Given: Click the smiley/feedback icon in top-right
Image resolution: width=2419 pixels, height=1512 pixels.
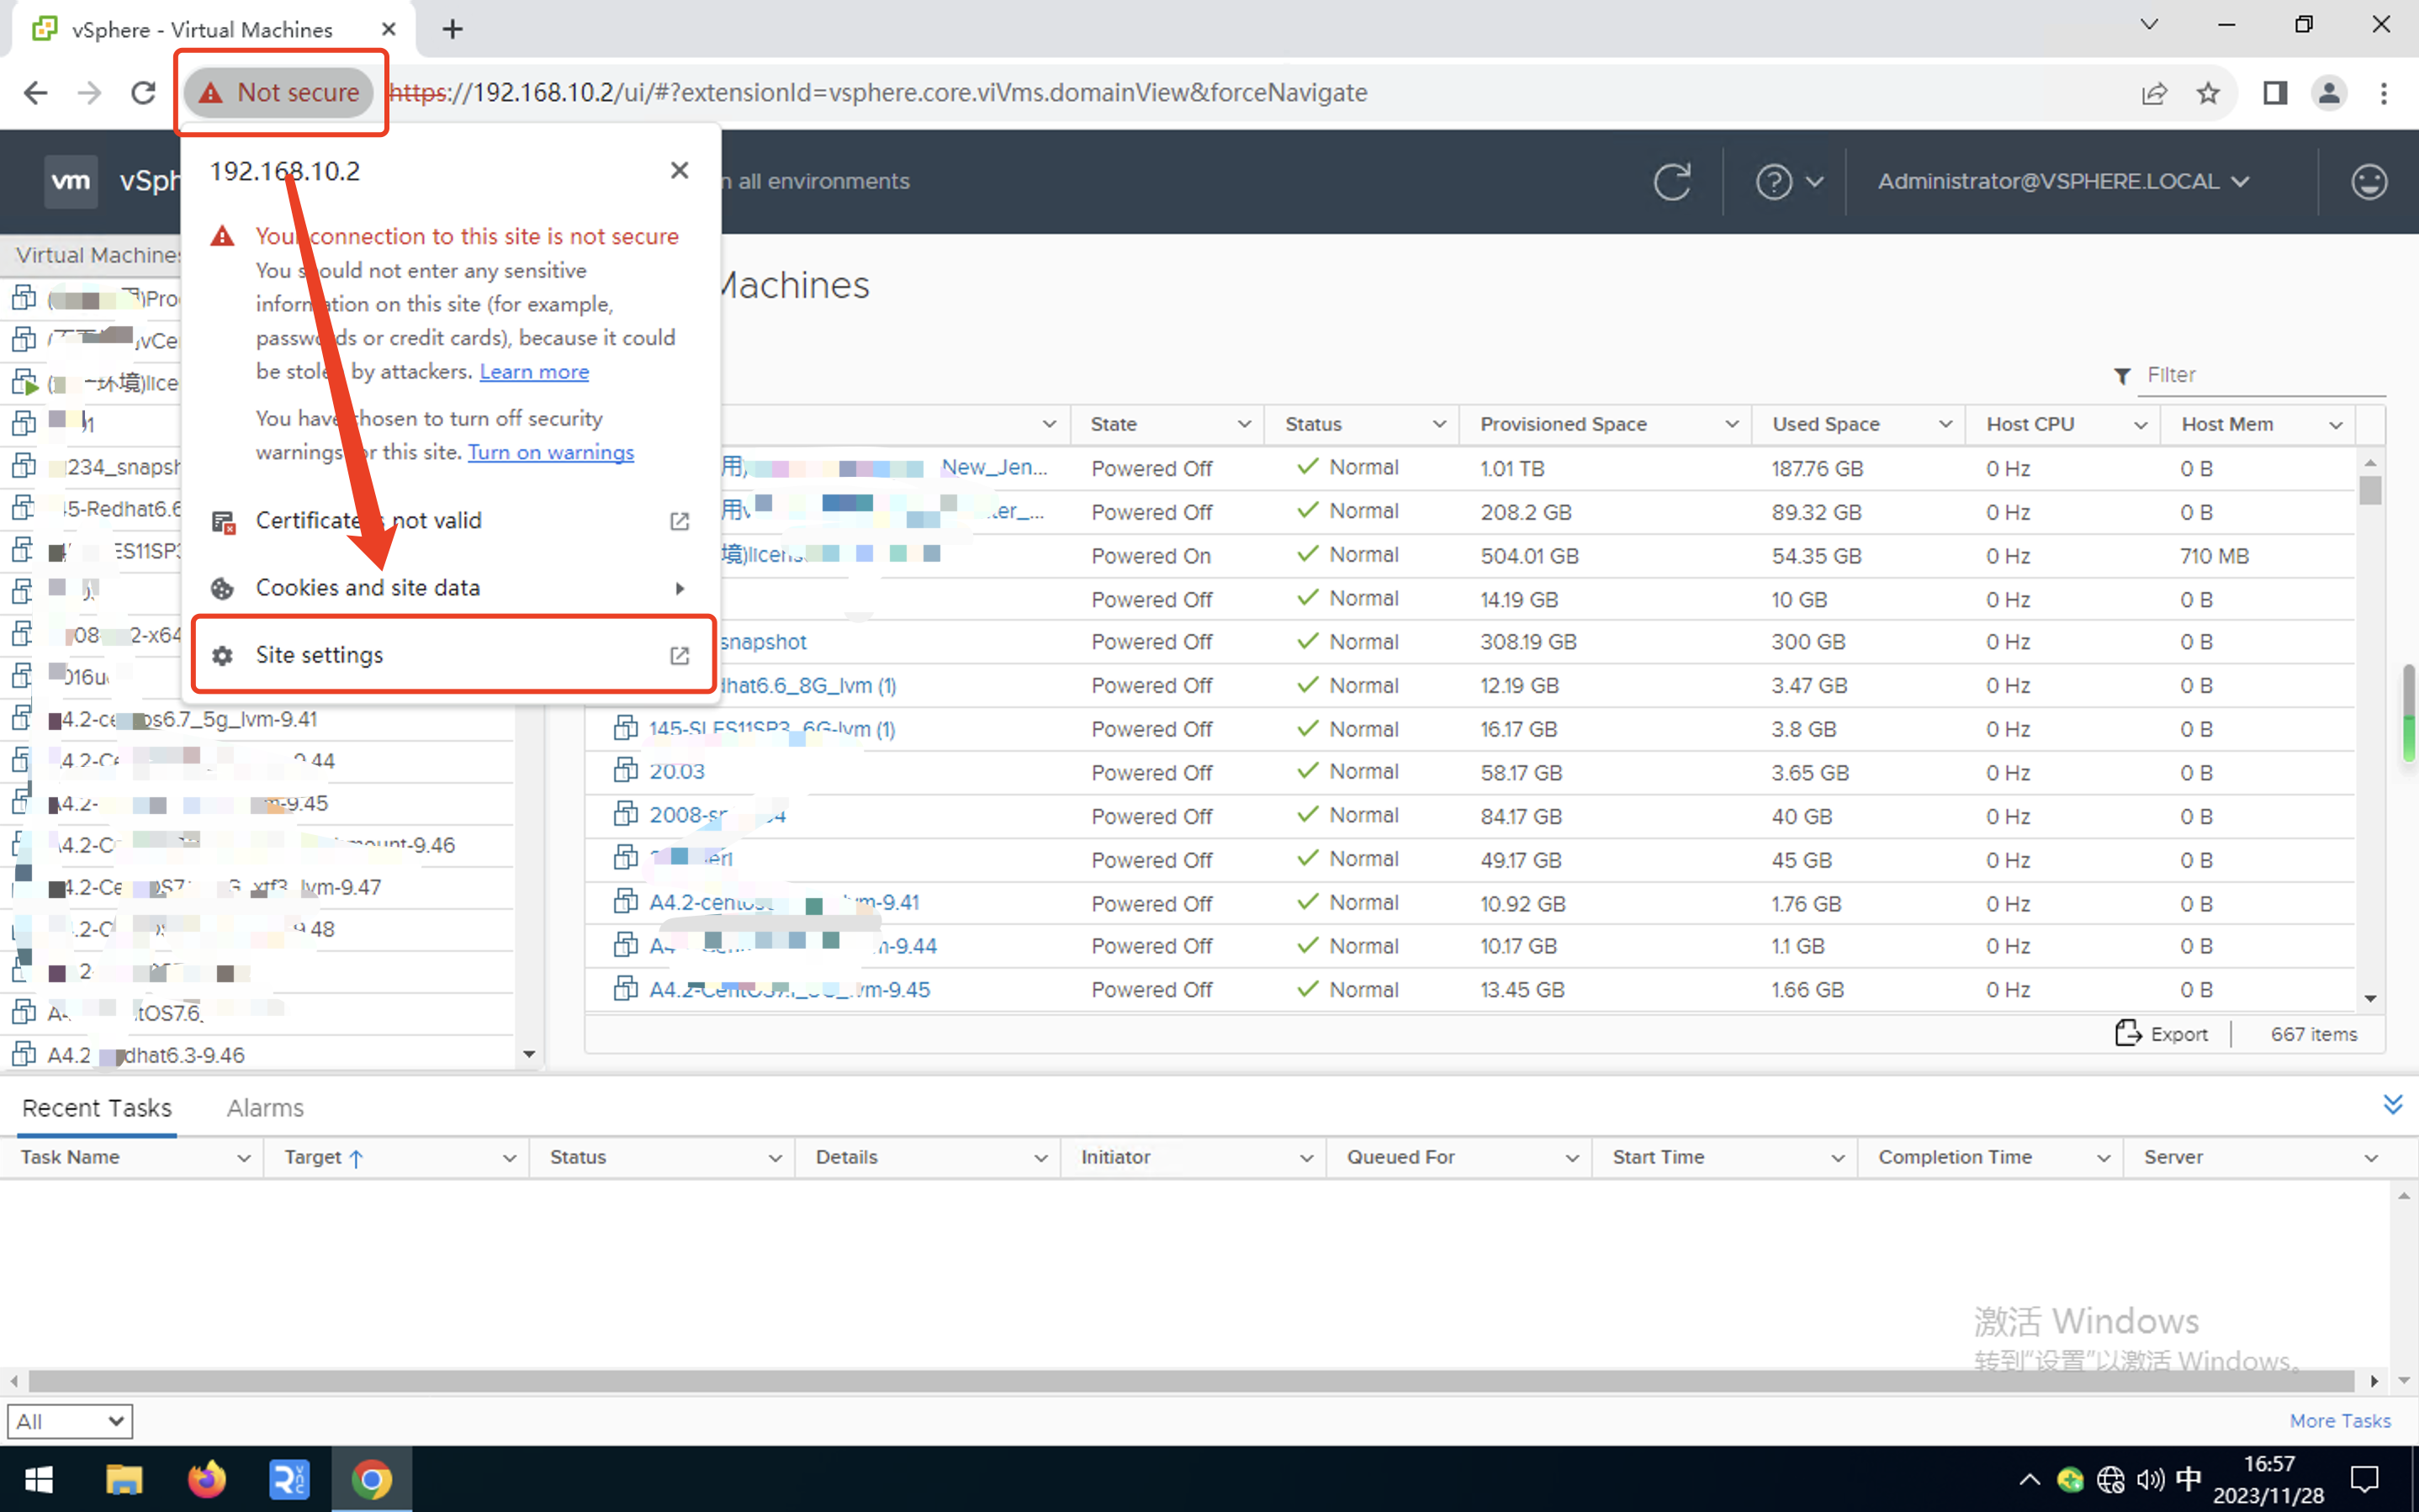Looking at the screenshot, I should coord(2370,181).
